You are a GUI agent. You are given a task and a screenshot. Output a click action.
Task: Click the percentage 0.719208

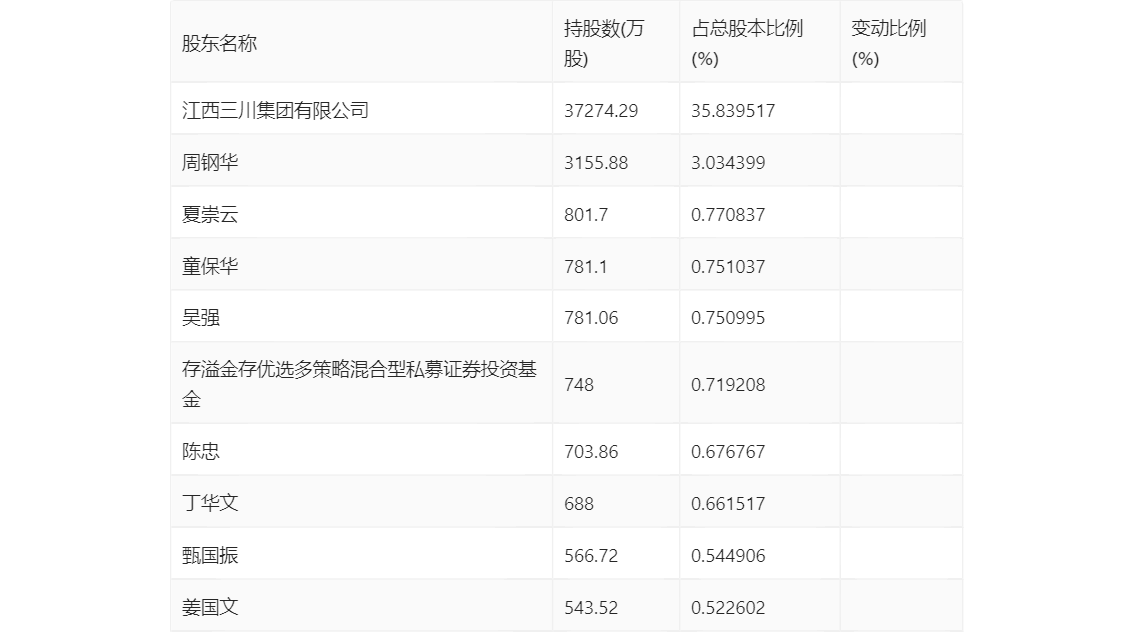pyautogui.click(x=728, y=385)
